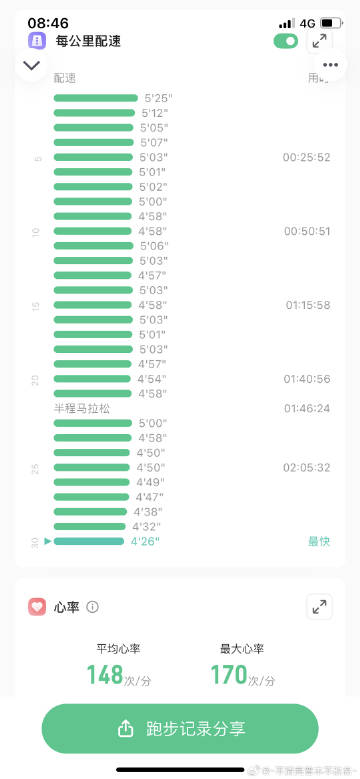
Task: Tap the 最快 fastest label
Action: [319, 542]
